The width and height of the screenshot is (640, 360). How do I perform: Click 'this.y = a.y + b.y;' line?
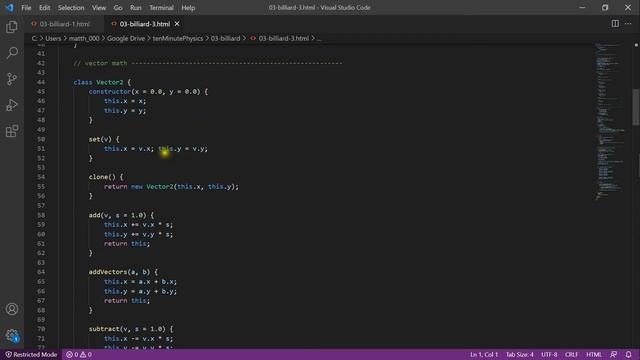[140, 291]
